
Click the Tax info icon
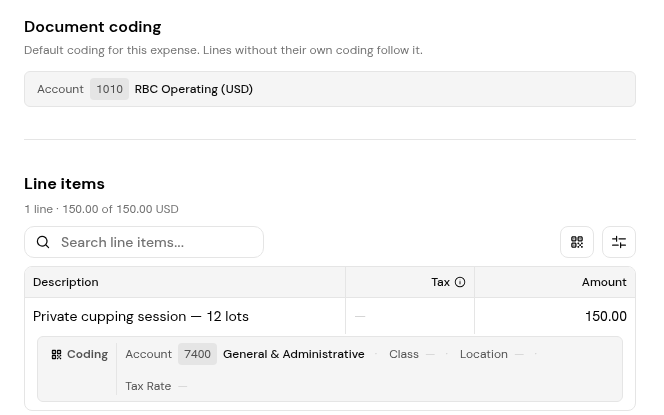coord(460,282)
